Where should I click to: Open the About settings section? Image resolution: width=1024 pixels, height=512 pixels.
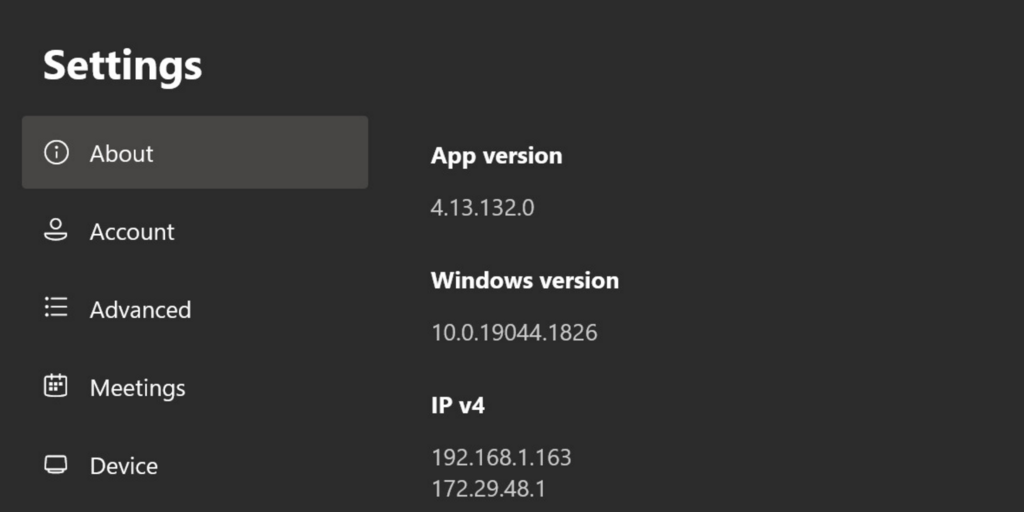click(195, 153)
